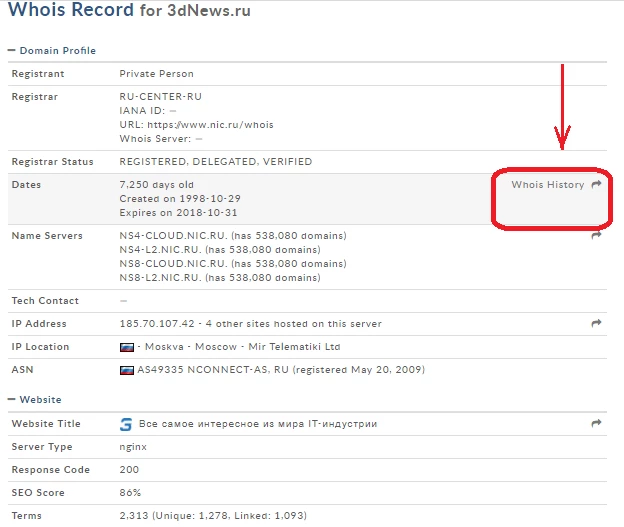The height and width of the screenshot is (527, 624).
Task: Click the 7,250 days old text
Action: click(156, 185)
